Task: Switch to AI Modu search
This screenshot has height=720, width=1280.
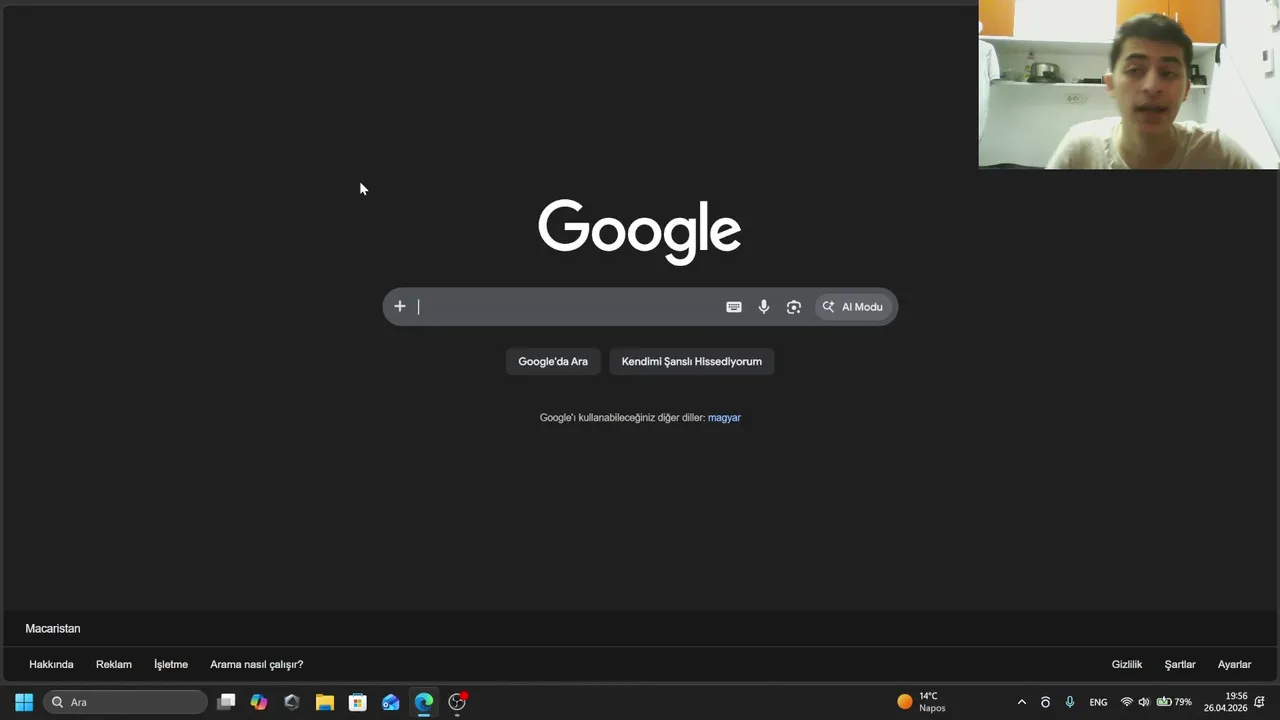Action: tap(853, 307)
